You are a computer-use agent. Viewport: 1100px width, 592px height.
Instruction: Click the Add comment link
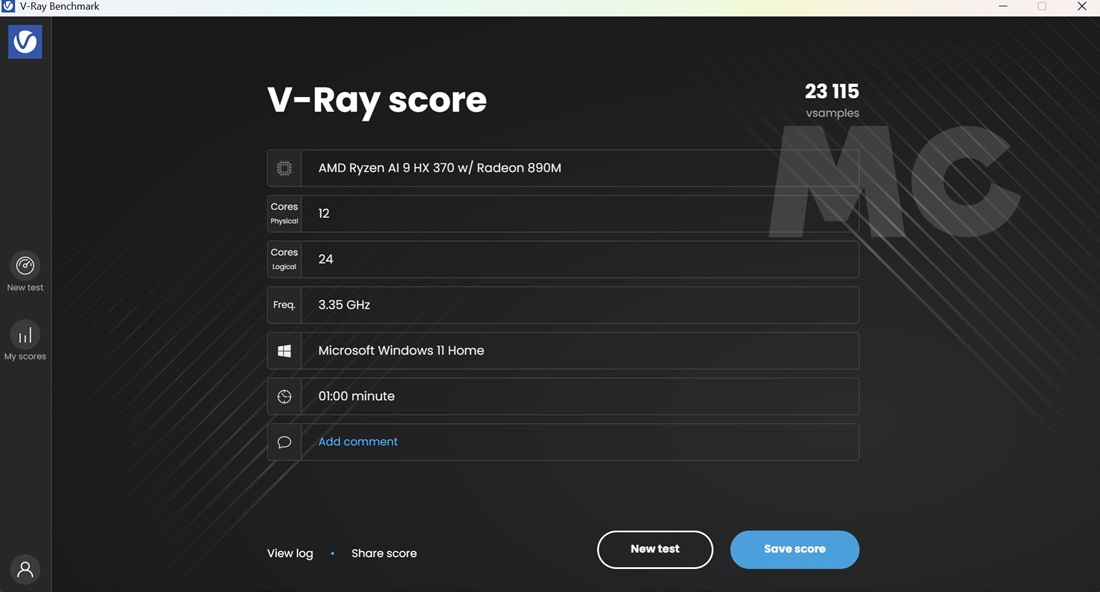pos(357,442)
